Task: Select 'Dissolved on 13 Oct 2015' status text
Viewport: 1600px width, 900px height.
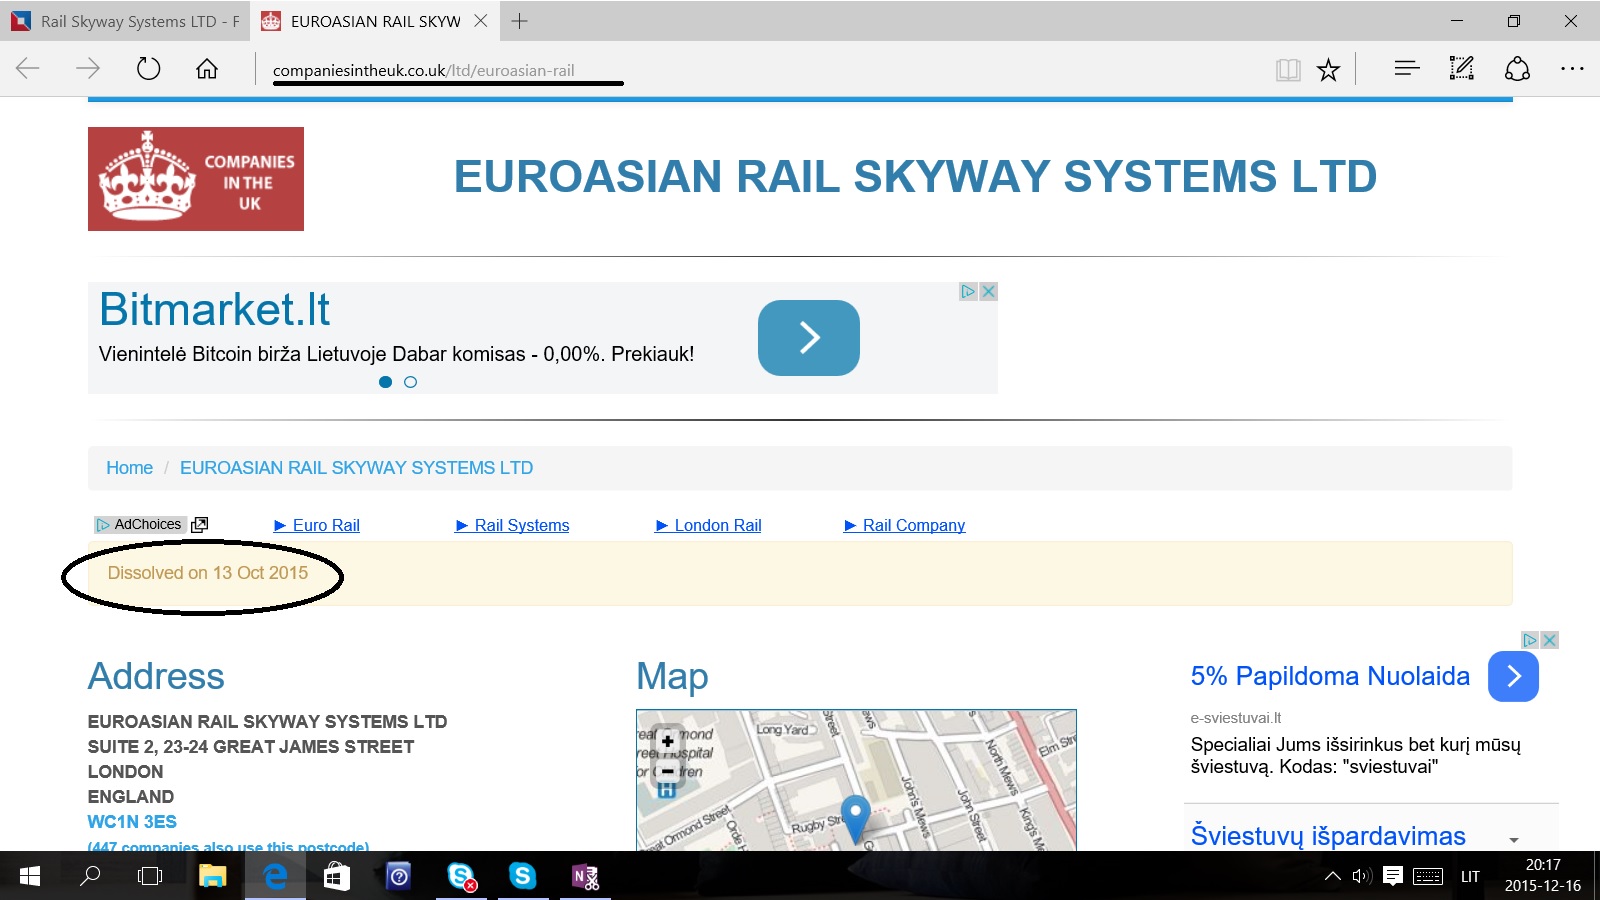Action: click(208, 573)
